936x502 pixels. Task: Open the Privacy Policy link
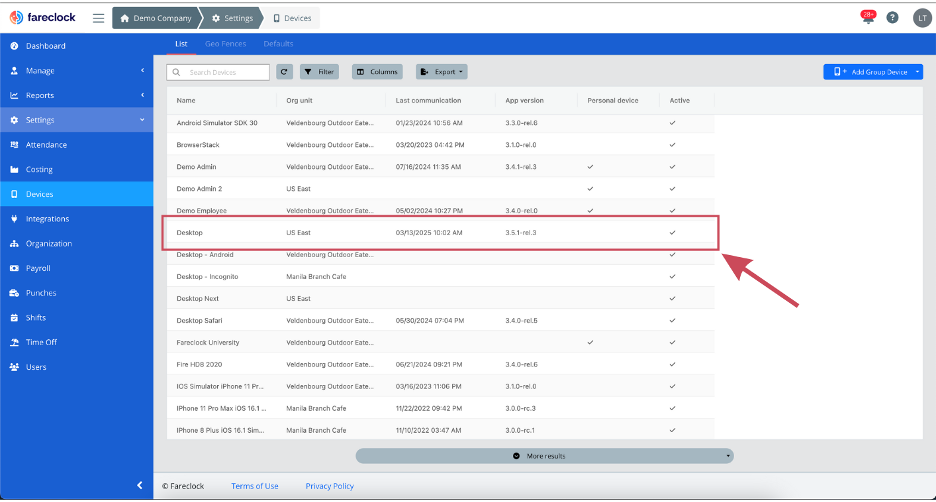point(329,486)
